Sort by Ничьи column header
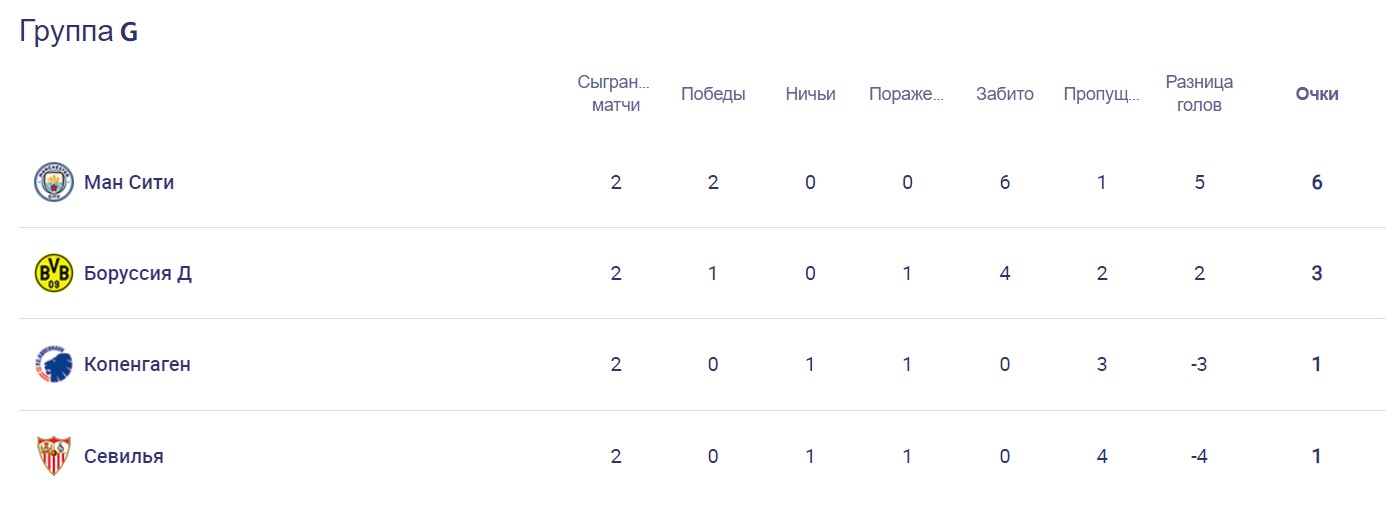The width and height of the screenshot is (1398, 513). pyautogui.click(x=810, y=94)
